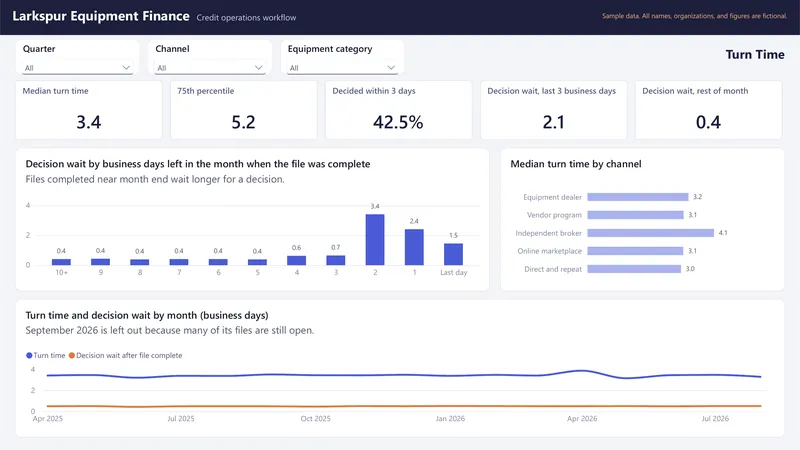The width and height of the screenshot is (800, 450).
Task: Click the Turn Time page heading
Action: click(755, 55)
